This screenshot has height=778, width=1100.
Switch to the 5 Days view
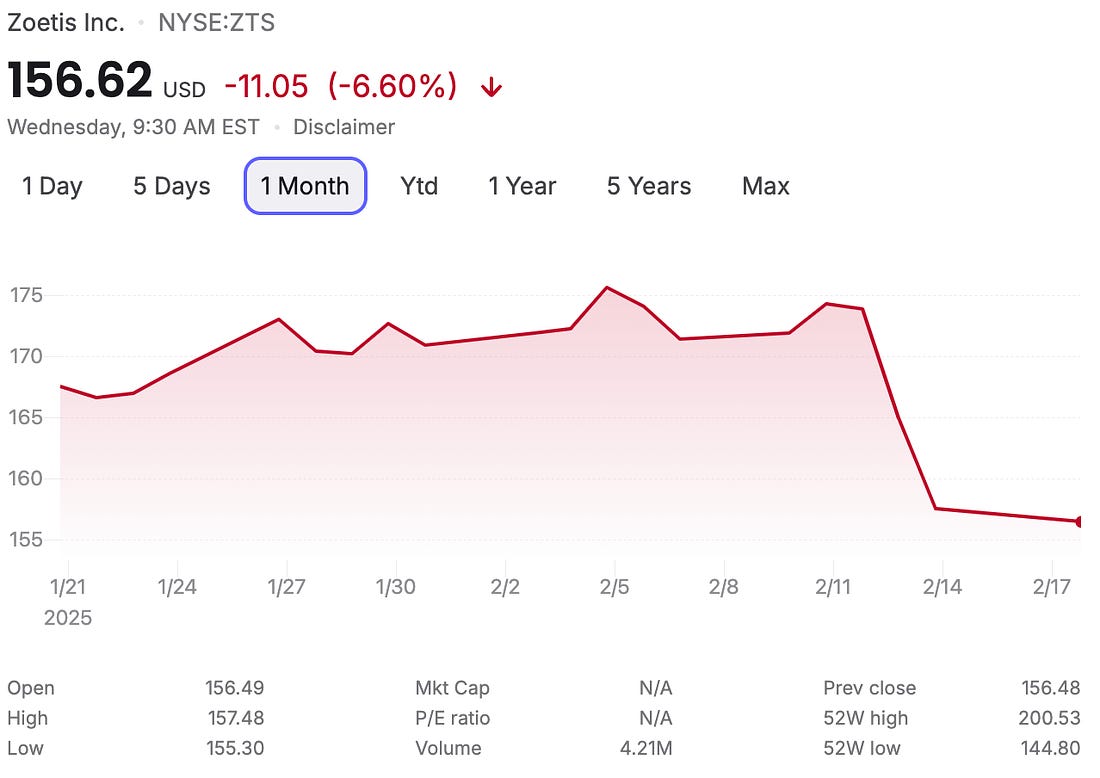[x=171, y=186]
